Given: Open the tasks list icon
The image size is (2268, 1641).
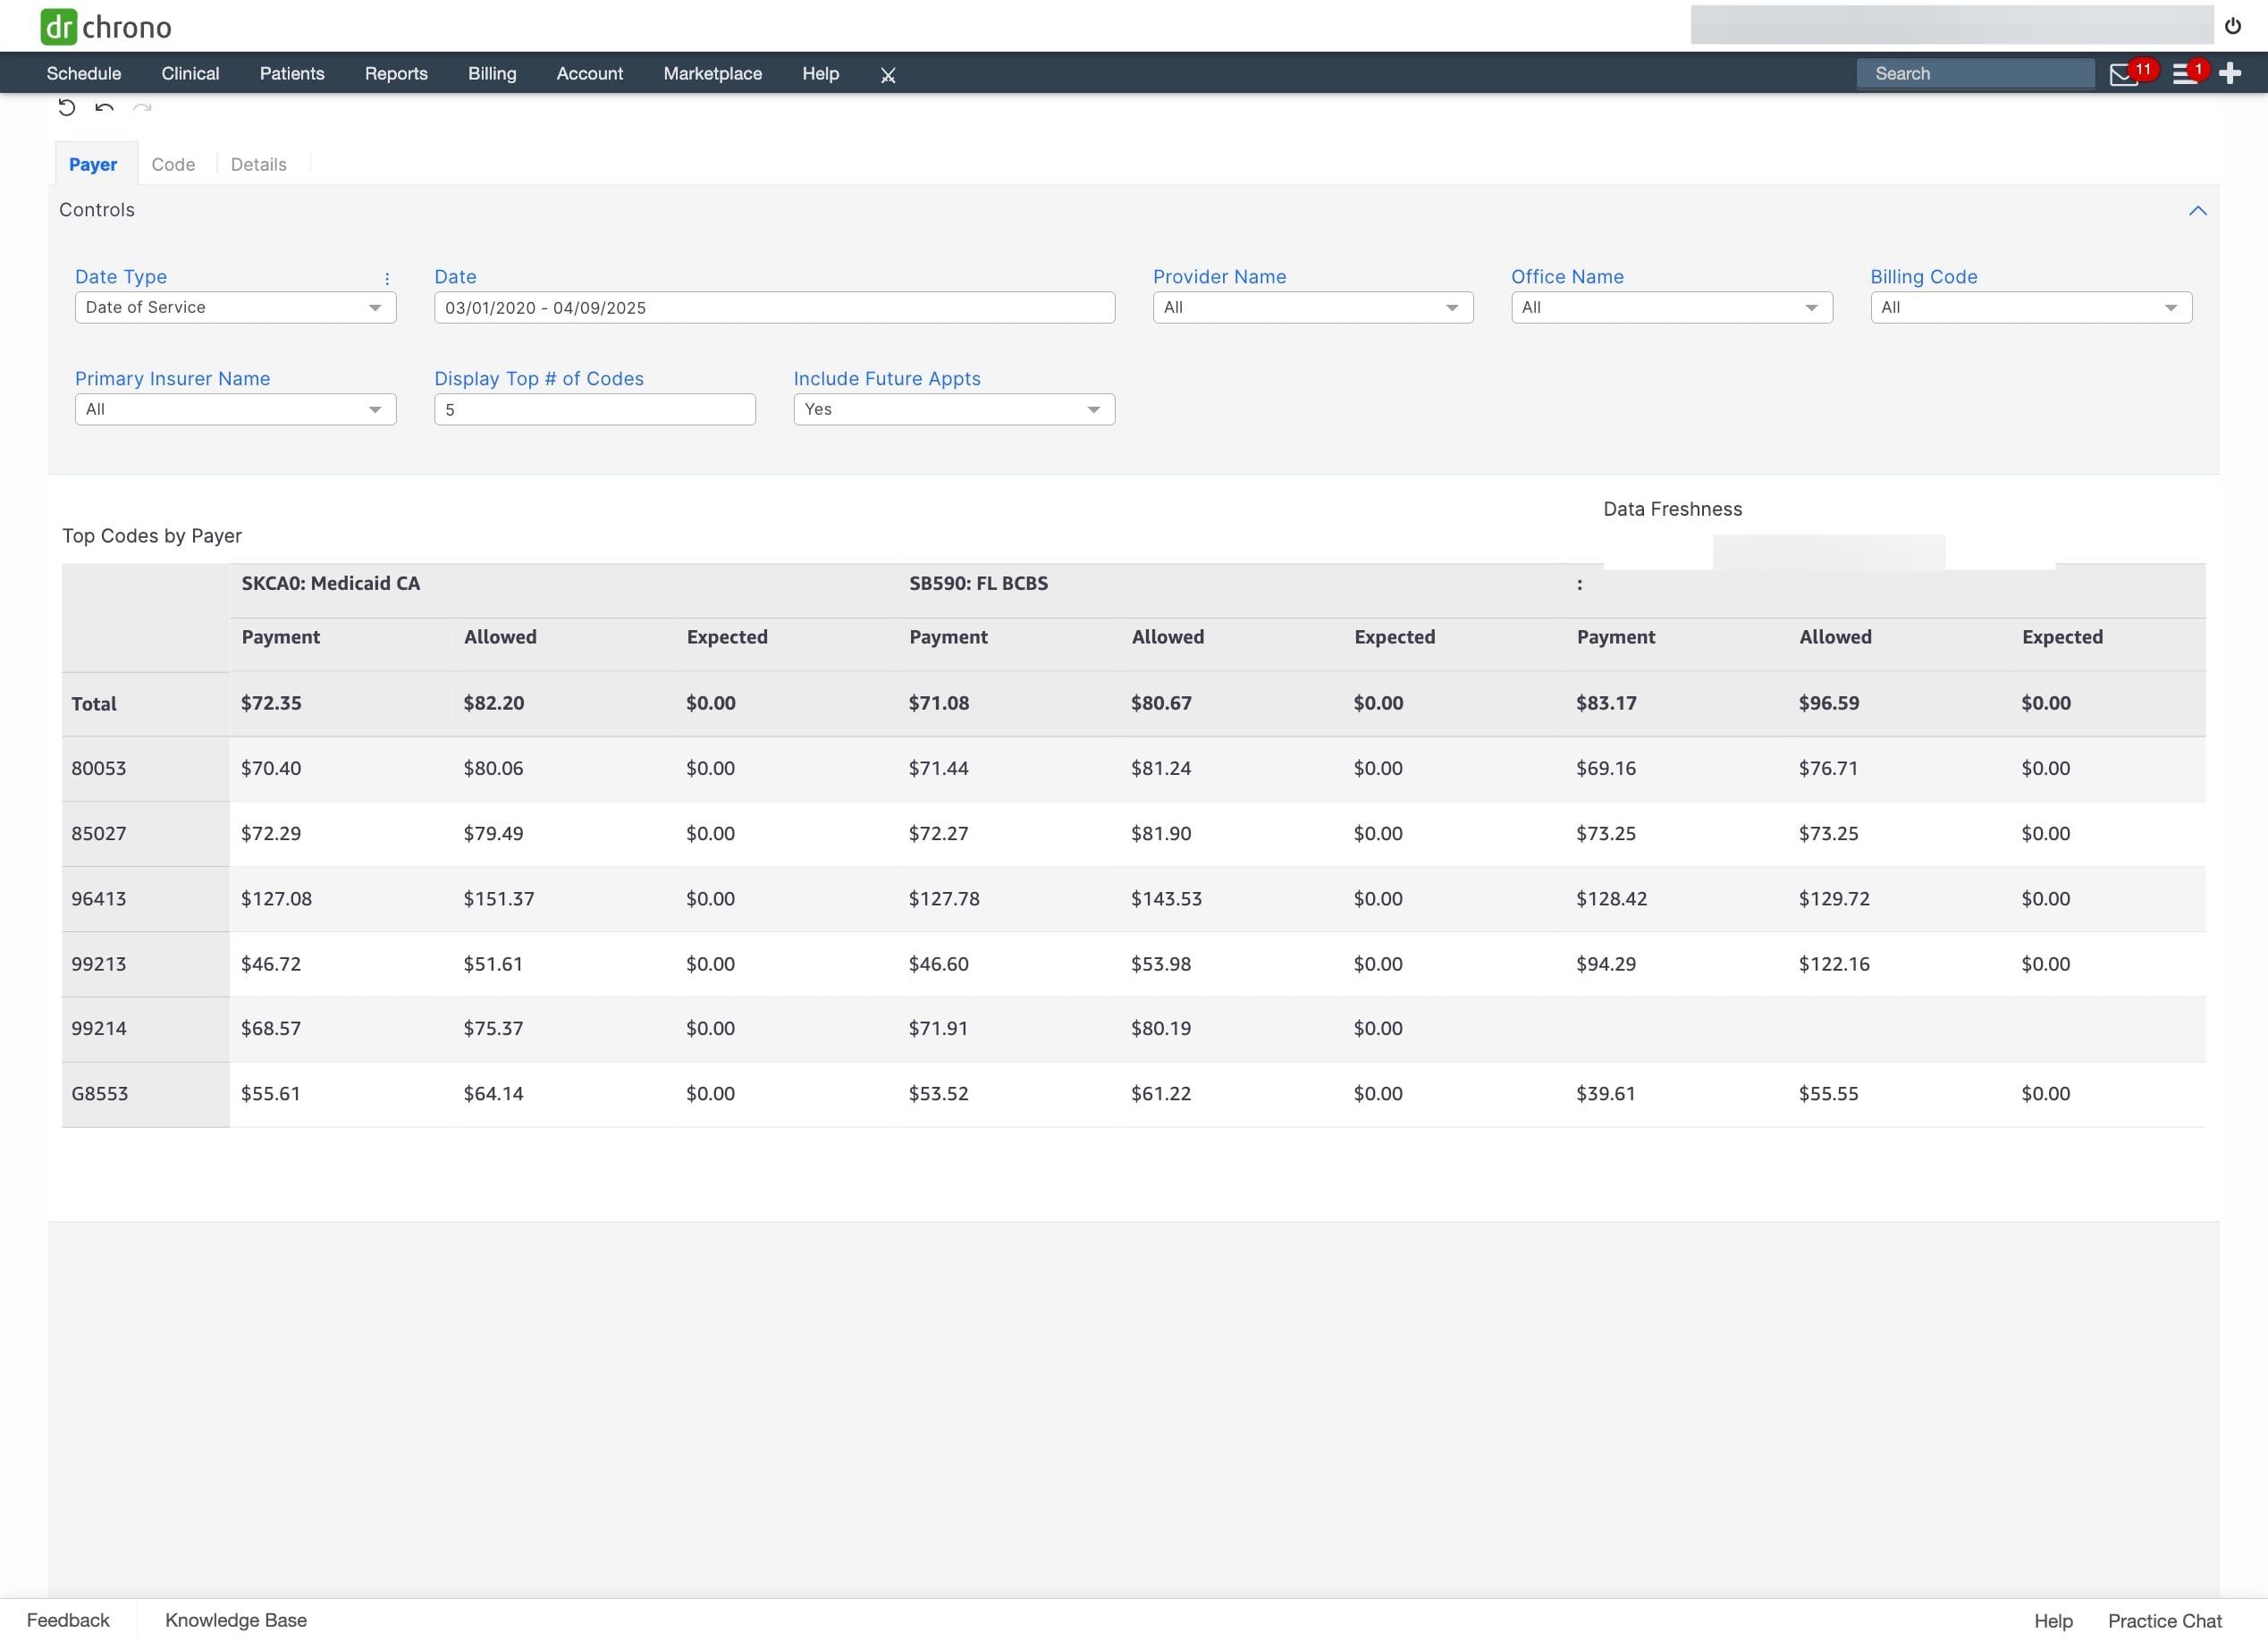Looking at the screenshot, I should point(2184,75).
